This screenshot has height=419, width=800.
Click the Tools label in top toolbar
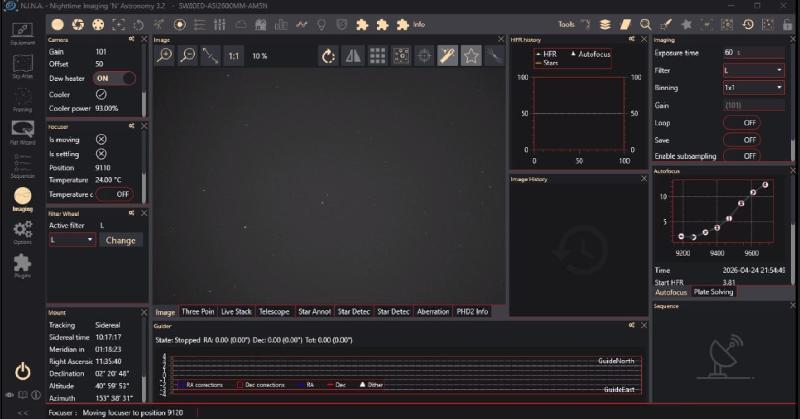[x=566, y=24]
